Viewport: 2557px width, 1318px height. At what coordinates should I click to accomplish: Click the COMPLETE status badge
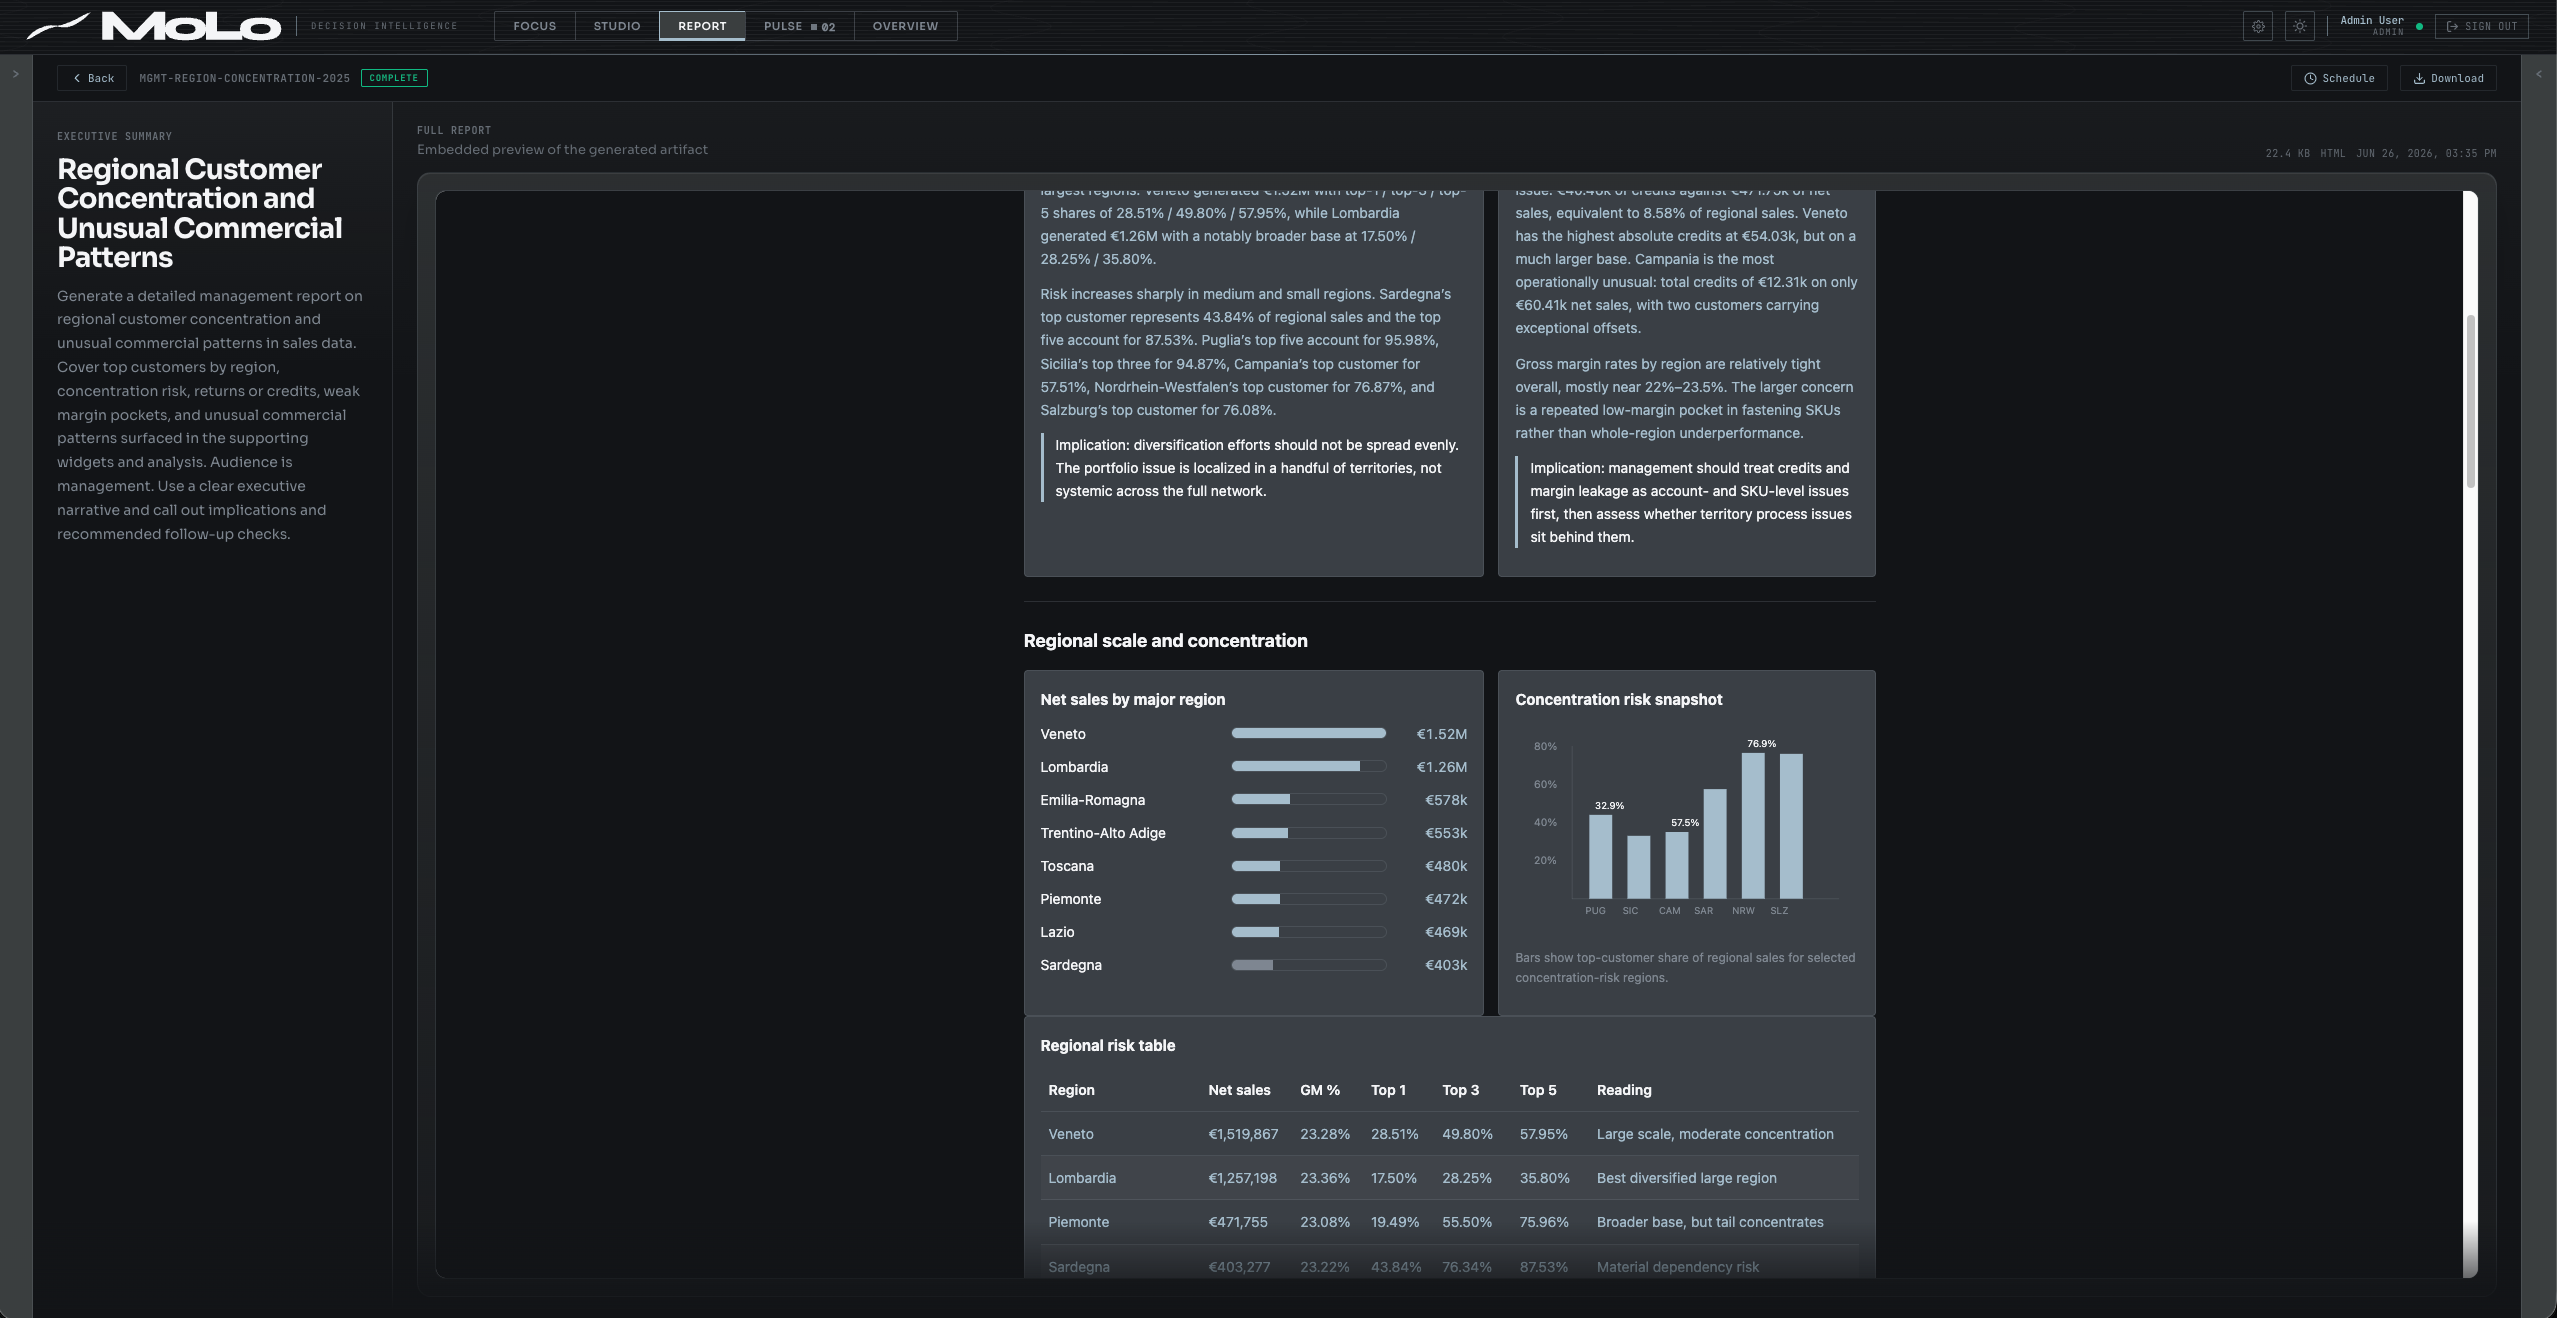394,78
